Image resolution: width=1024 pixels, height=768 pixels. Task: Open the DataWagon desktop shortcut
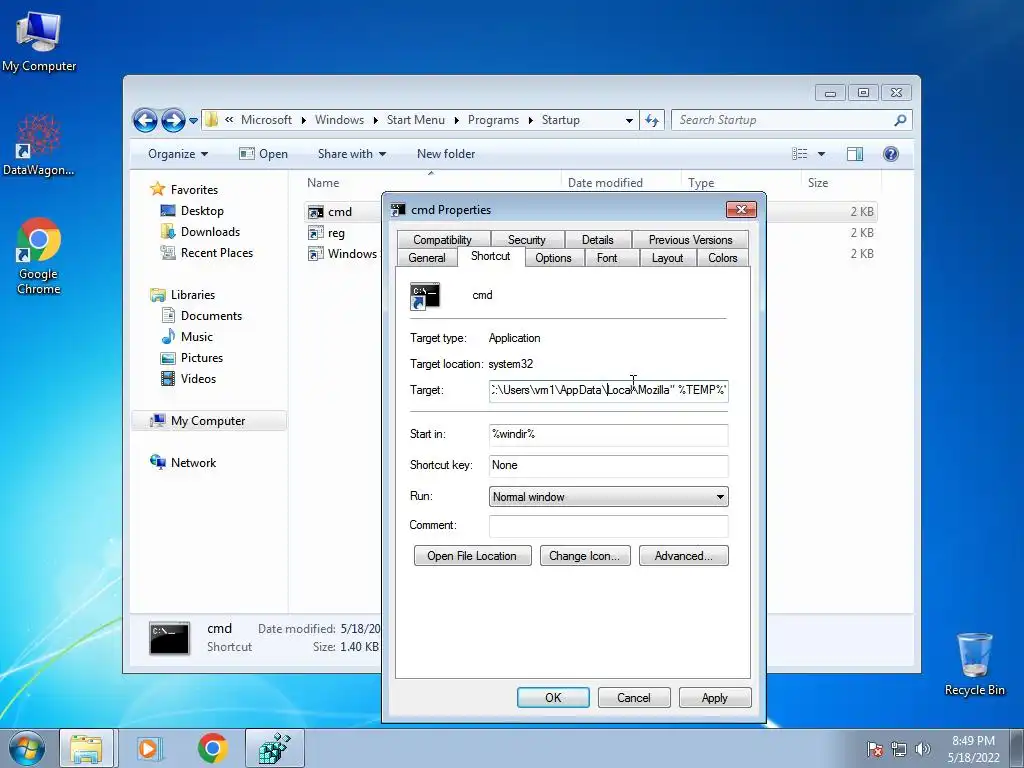pyautogui.click(x=38, y=145)
